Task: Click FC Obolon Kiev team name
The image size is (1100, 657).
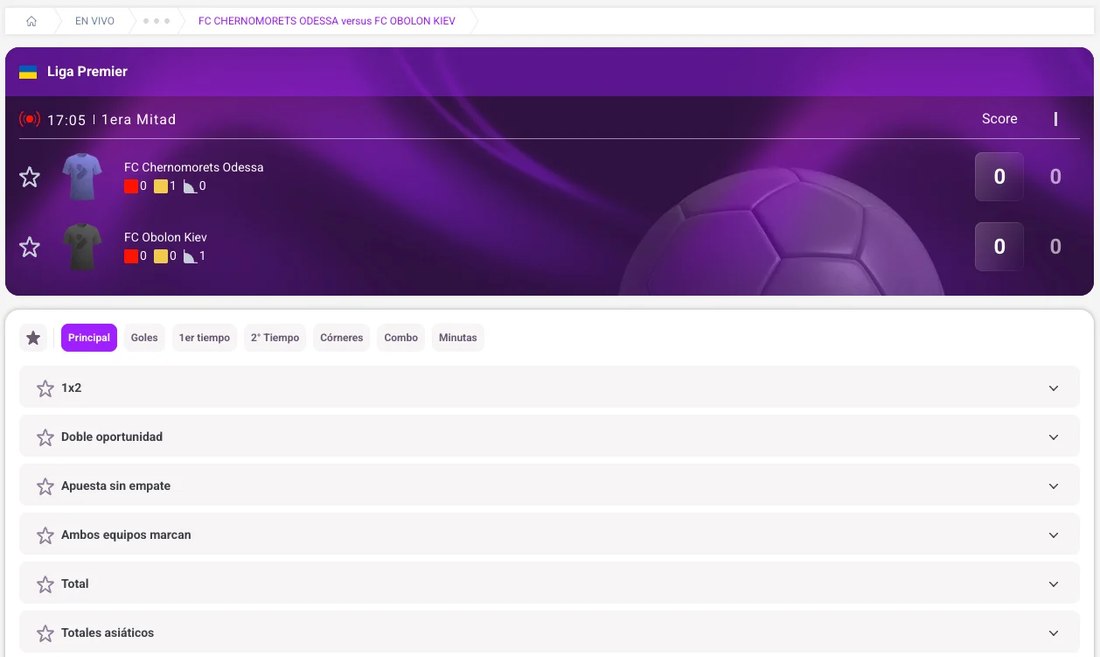Action: [166, 238]
